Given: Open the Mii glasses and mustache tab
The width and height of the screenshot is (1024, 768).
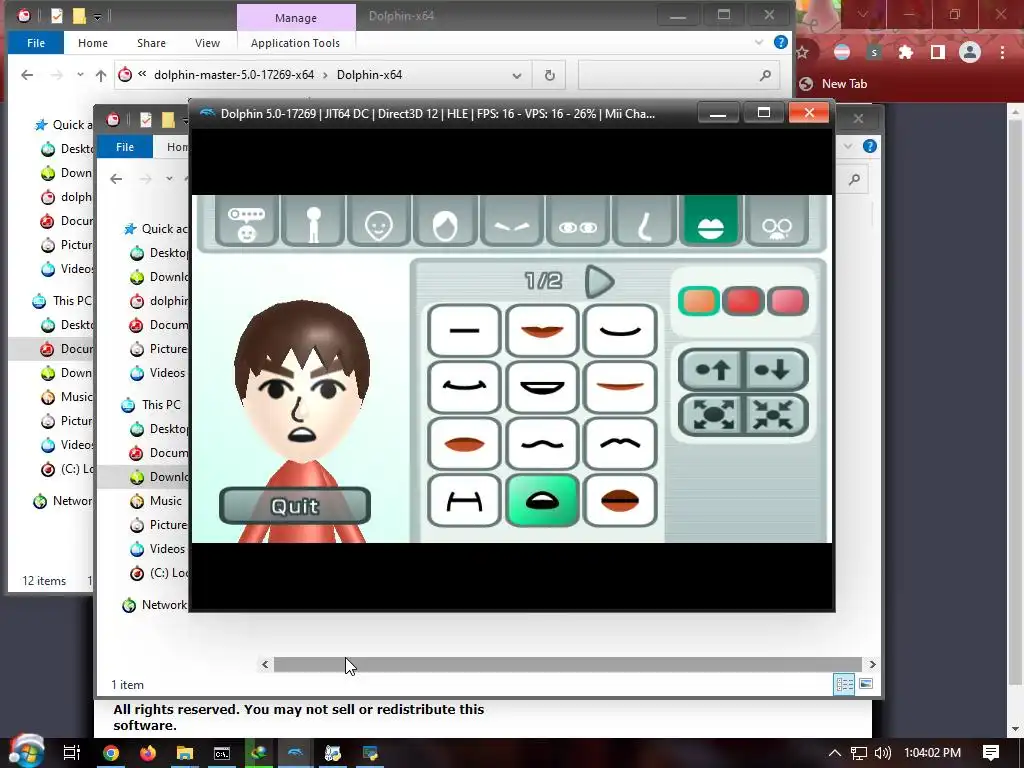Looking at the screenshot, I should (776, 222).
